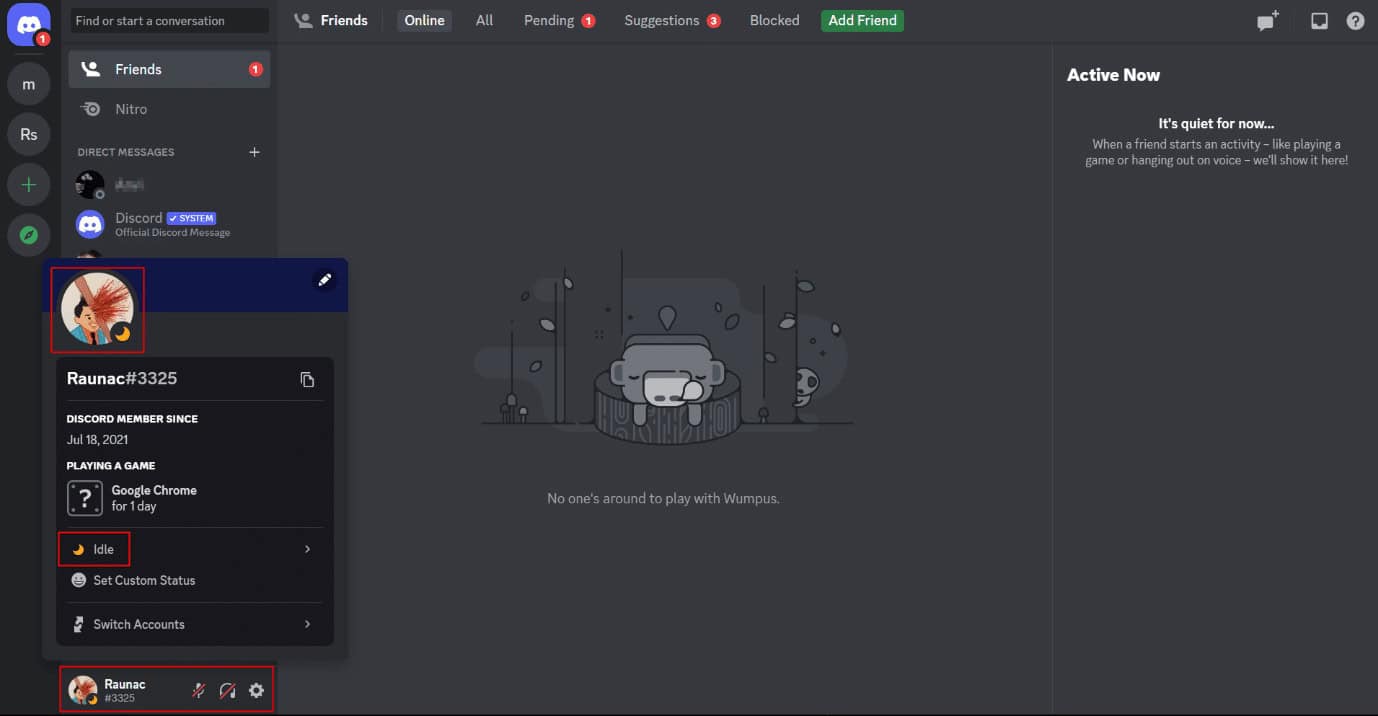The height and width of the screenshot is (716, 1378).
Task: Open the Explore Discoverable Servers compass icon
Action: (x=28, y=235)
